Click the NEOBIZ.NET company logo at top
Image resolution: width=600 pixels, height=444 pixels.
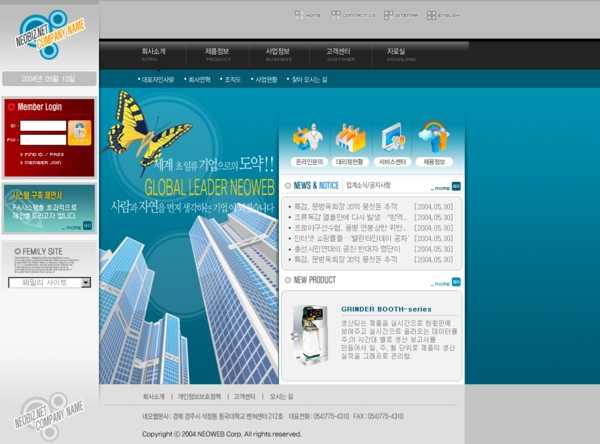coord(50,34)
